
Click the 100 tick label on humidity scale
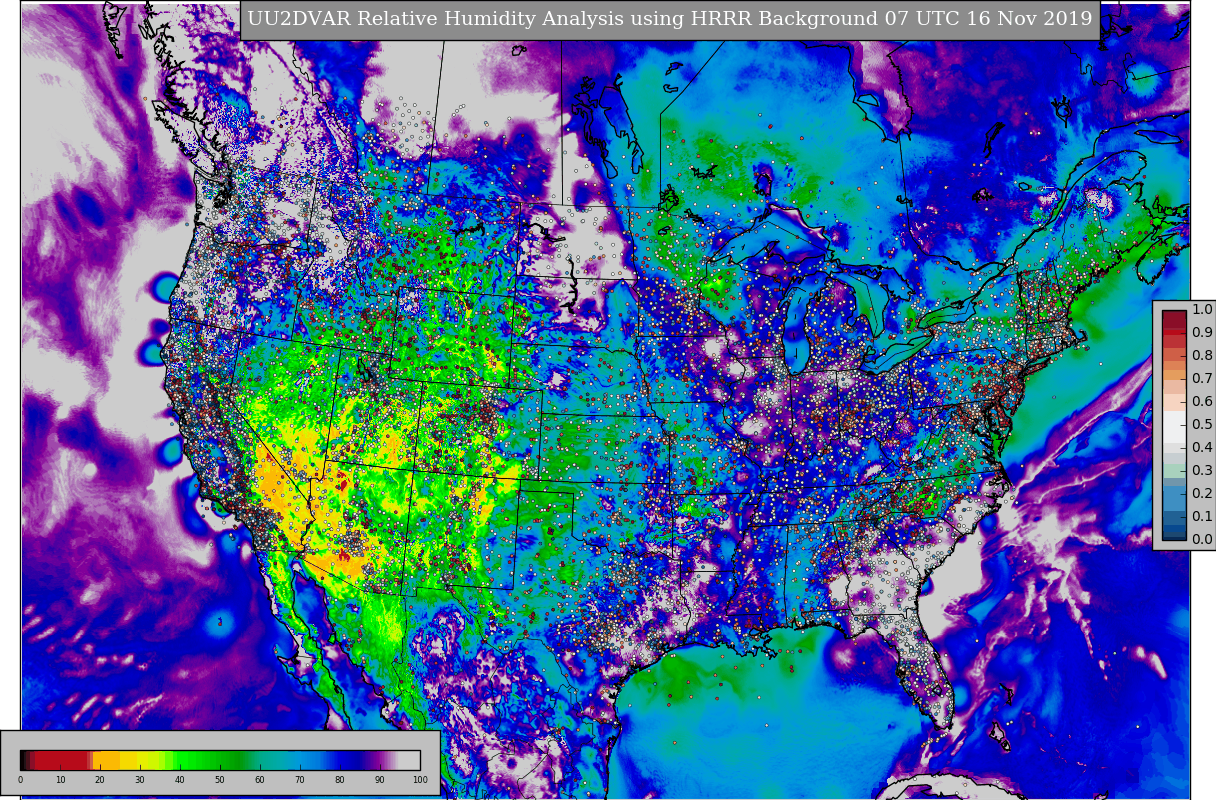(x=420, y=780)
